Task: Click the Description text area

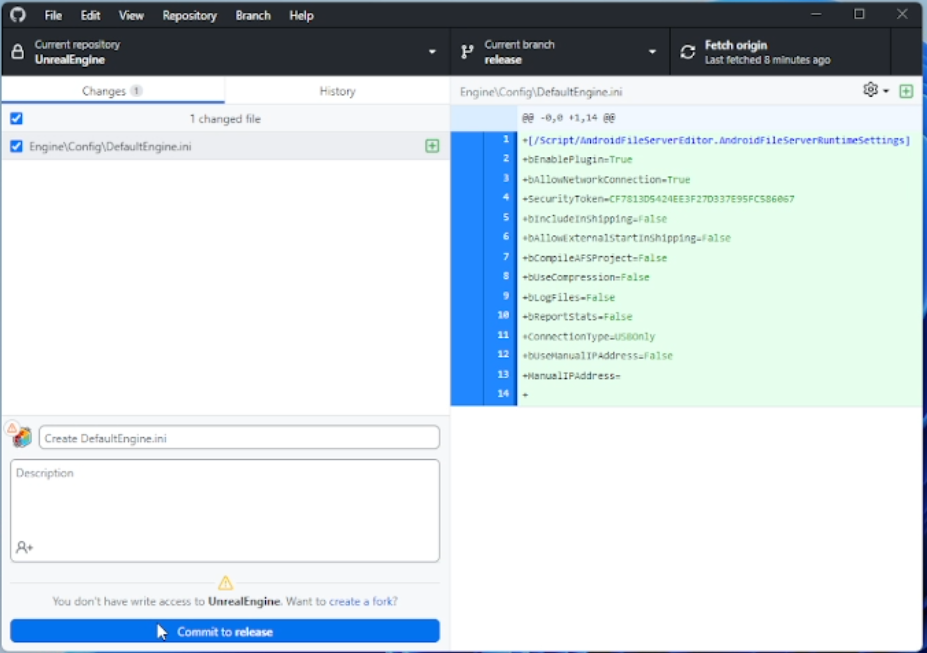Action: pos(225,511)
